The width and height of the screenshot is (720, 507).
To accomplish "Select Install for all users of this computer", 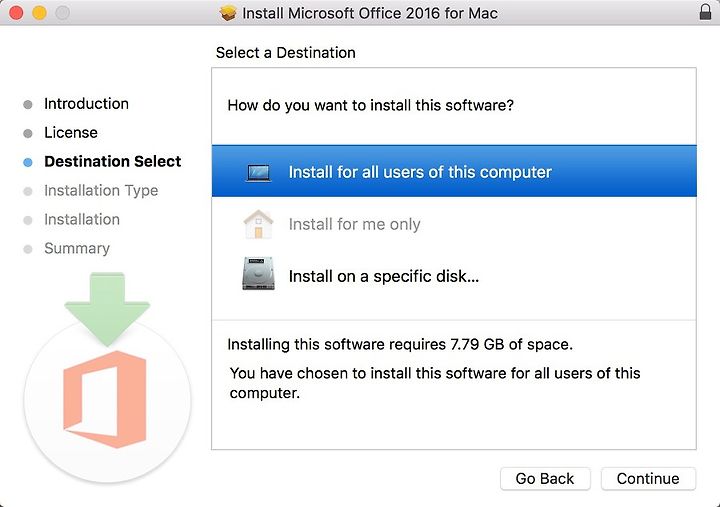I will (x=454, y=171).
